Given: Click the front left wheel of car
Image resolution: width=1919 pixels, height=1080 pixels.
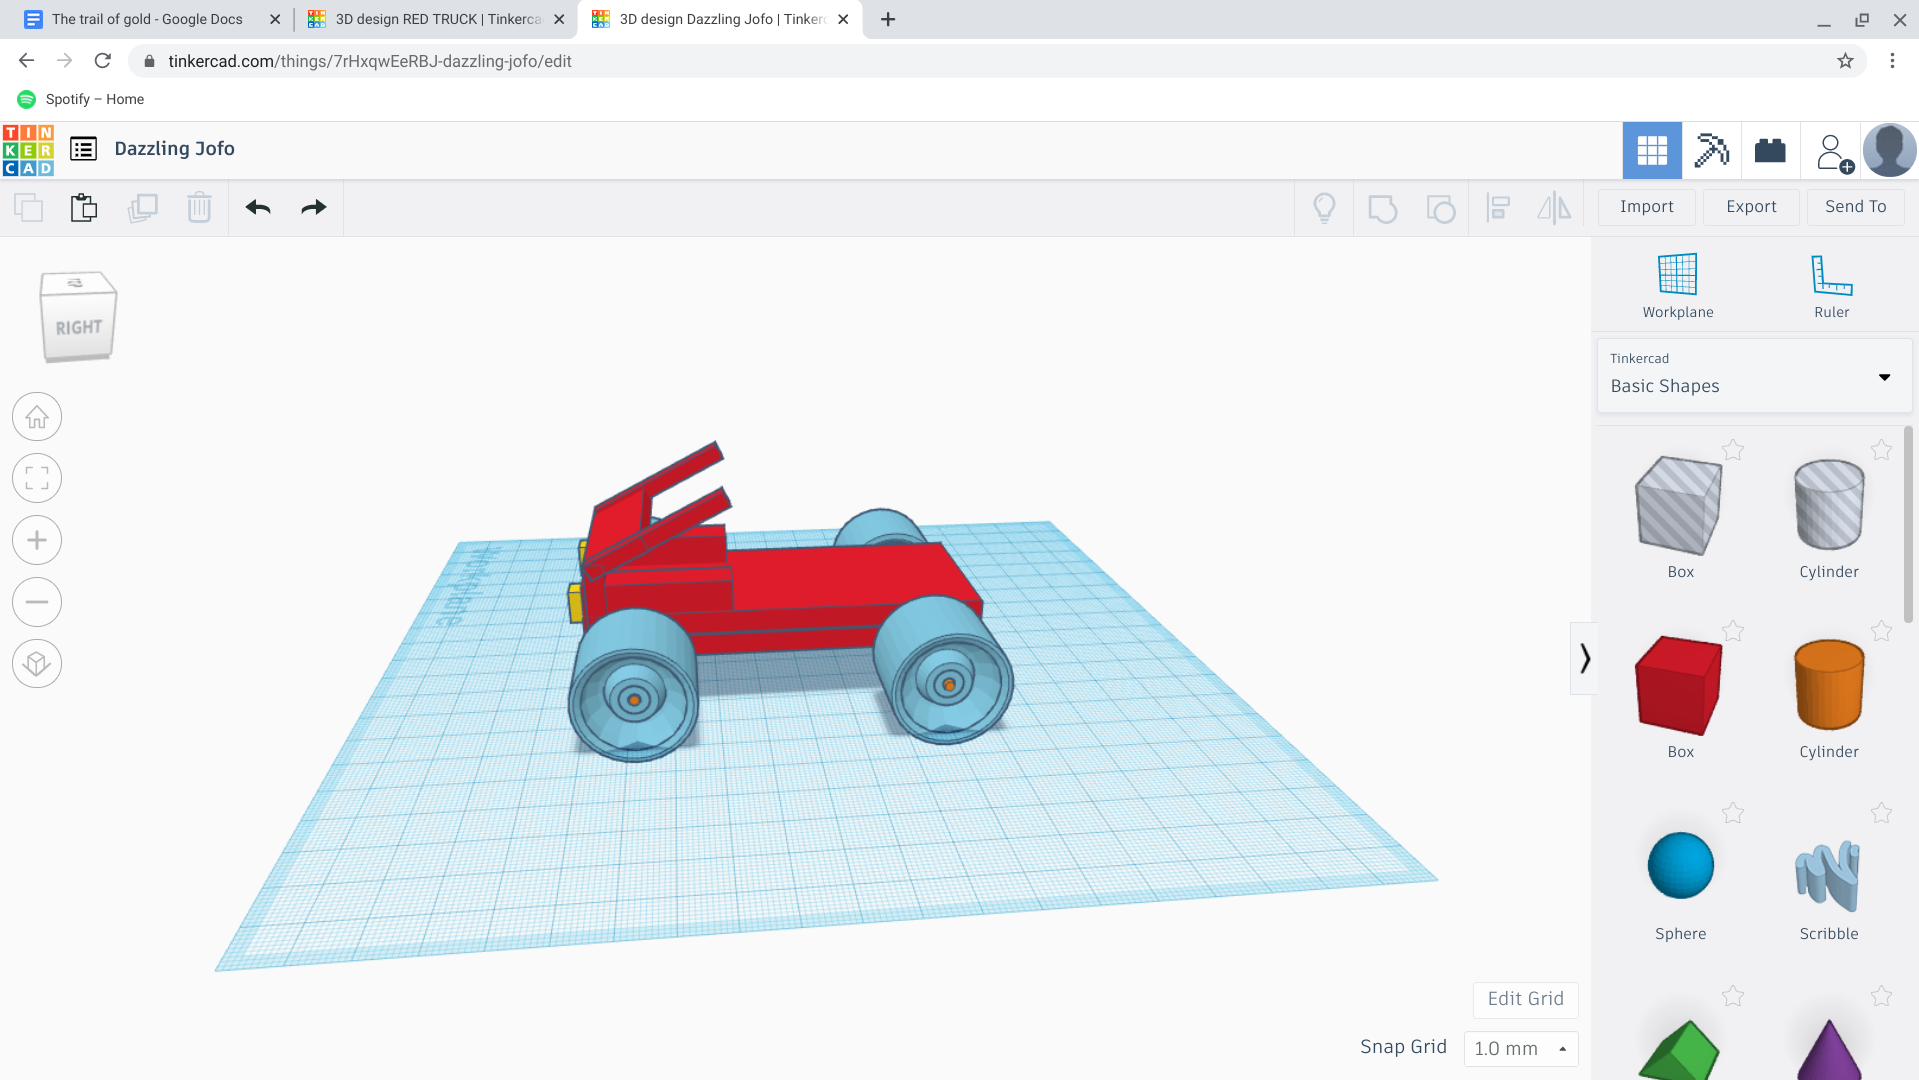Looking at the screenshot, I should [633, 686].
